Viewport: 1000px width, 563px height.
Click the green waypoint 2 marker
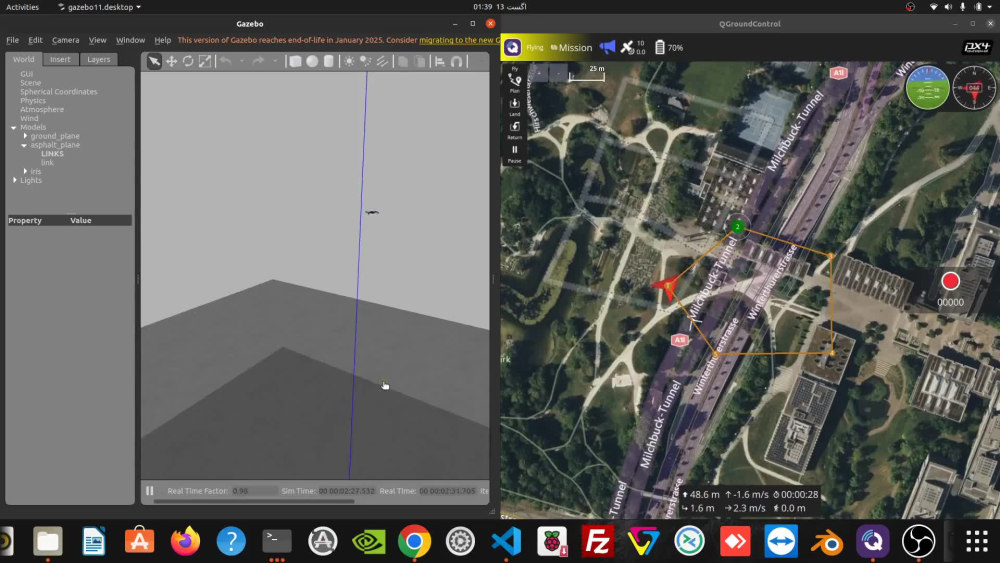[737, 226]
